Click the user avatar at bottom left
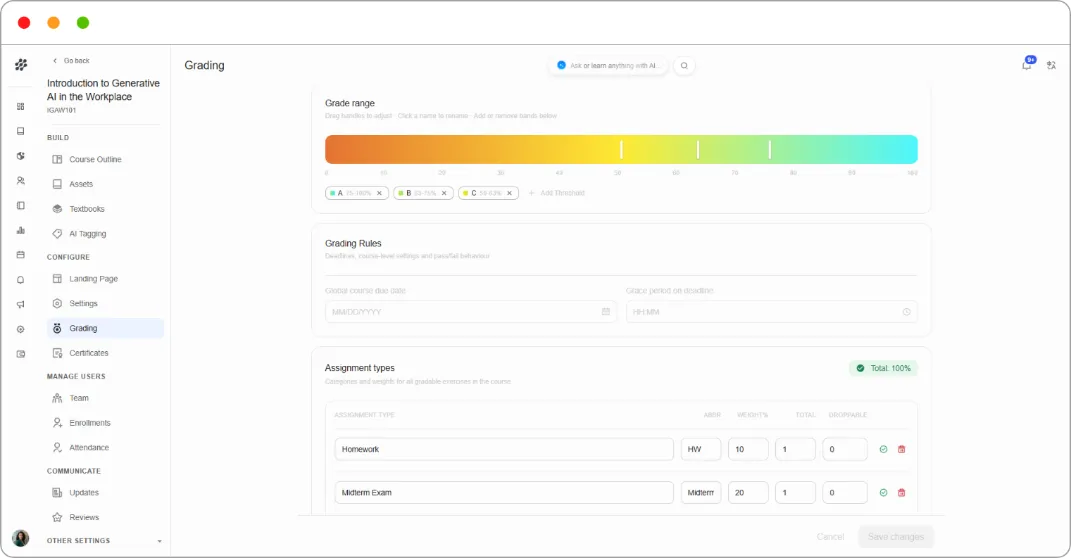The height and width of the screenshot is (558, 1071). click(x=20, y=538)
